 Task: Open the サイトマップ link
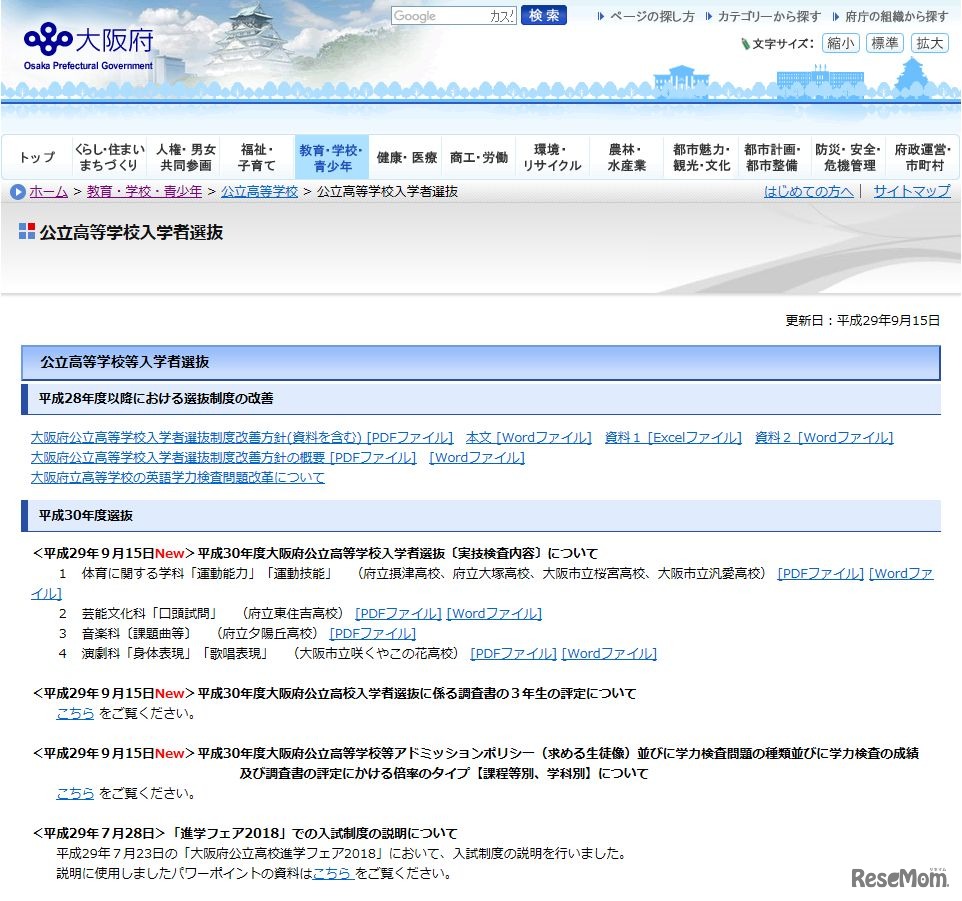coord(912,191)
